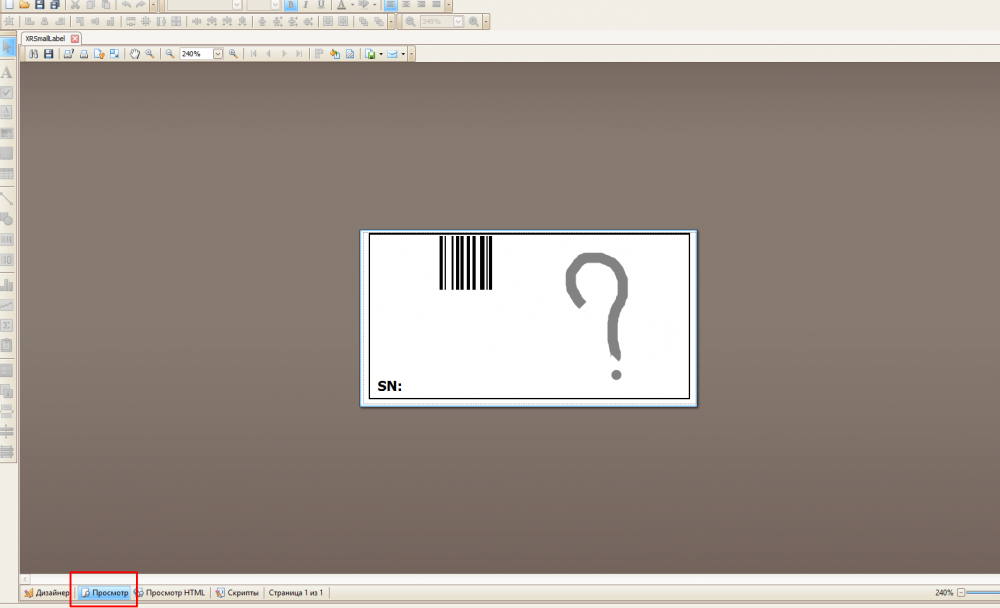Open the Скрипты tab

tap(237, 593)
